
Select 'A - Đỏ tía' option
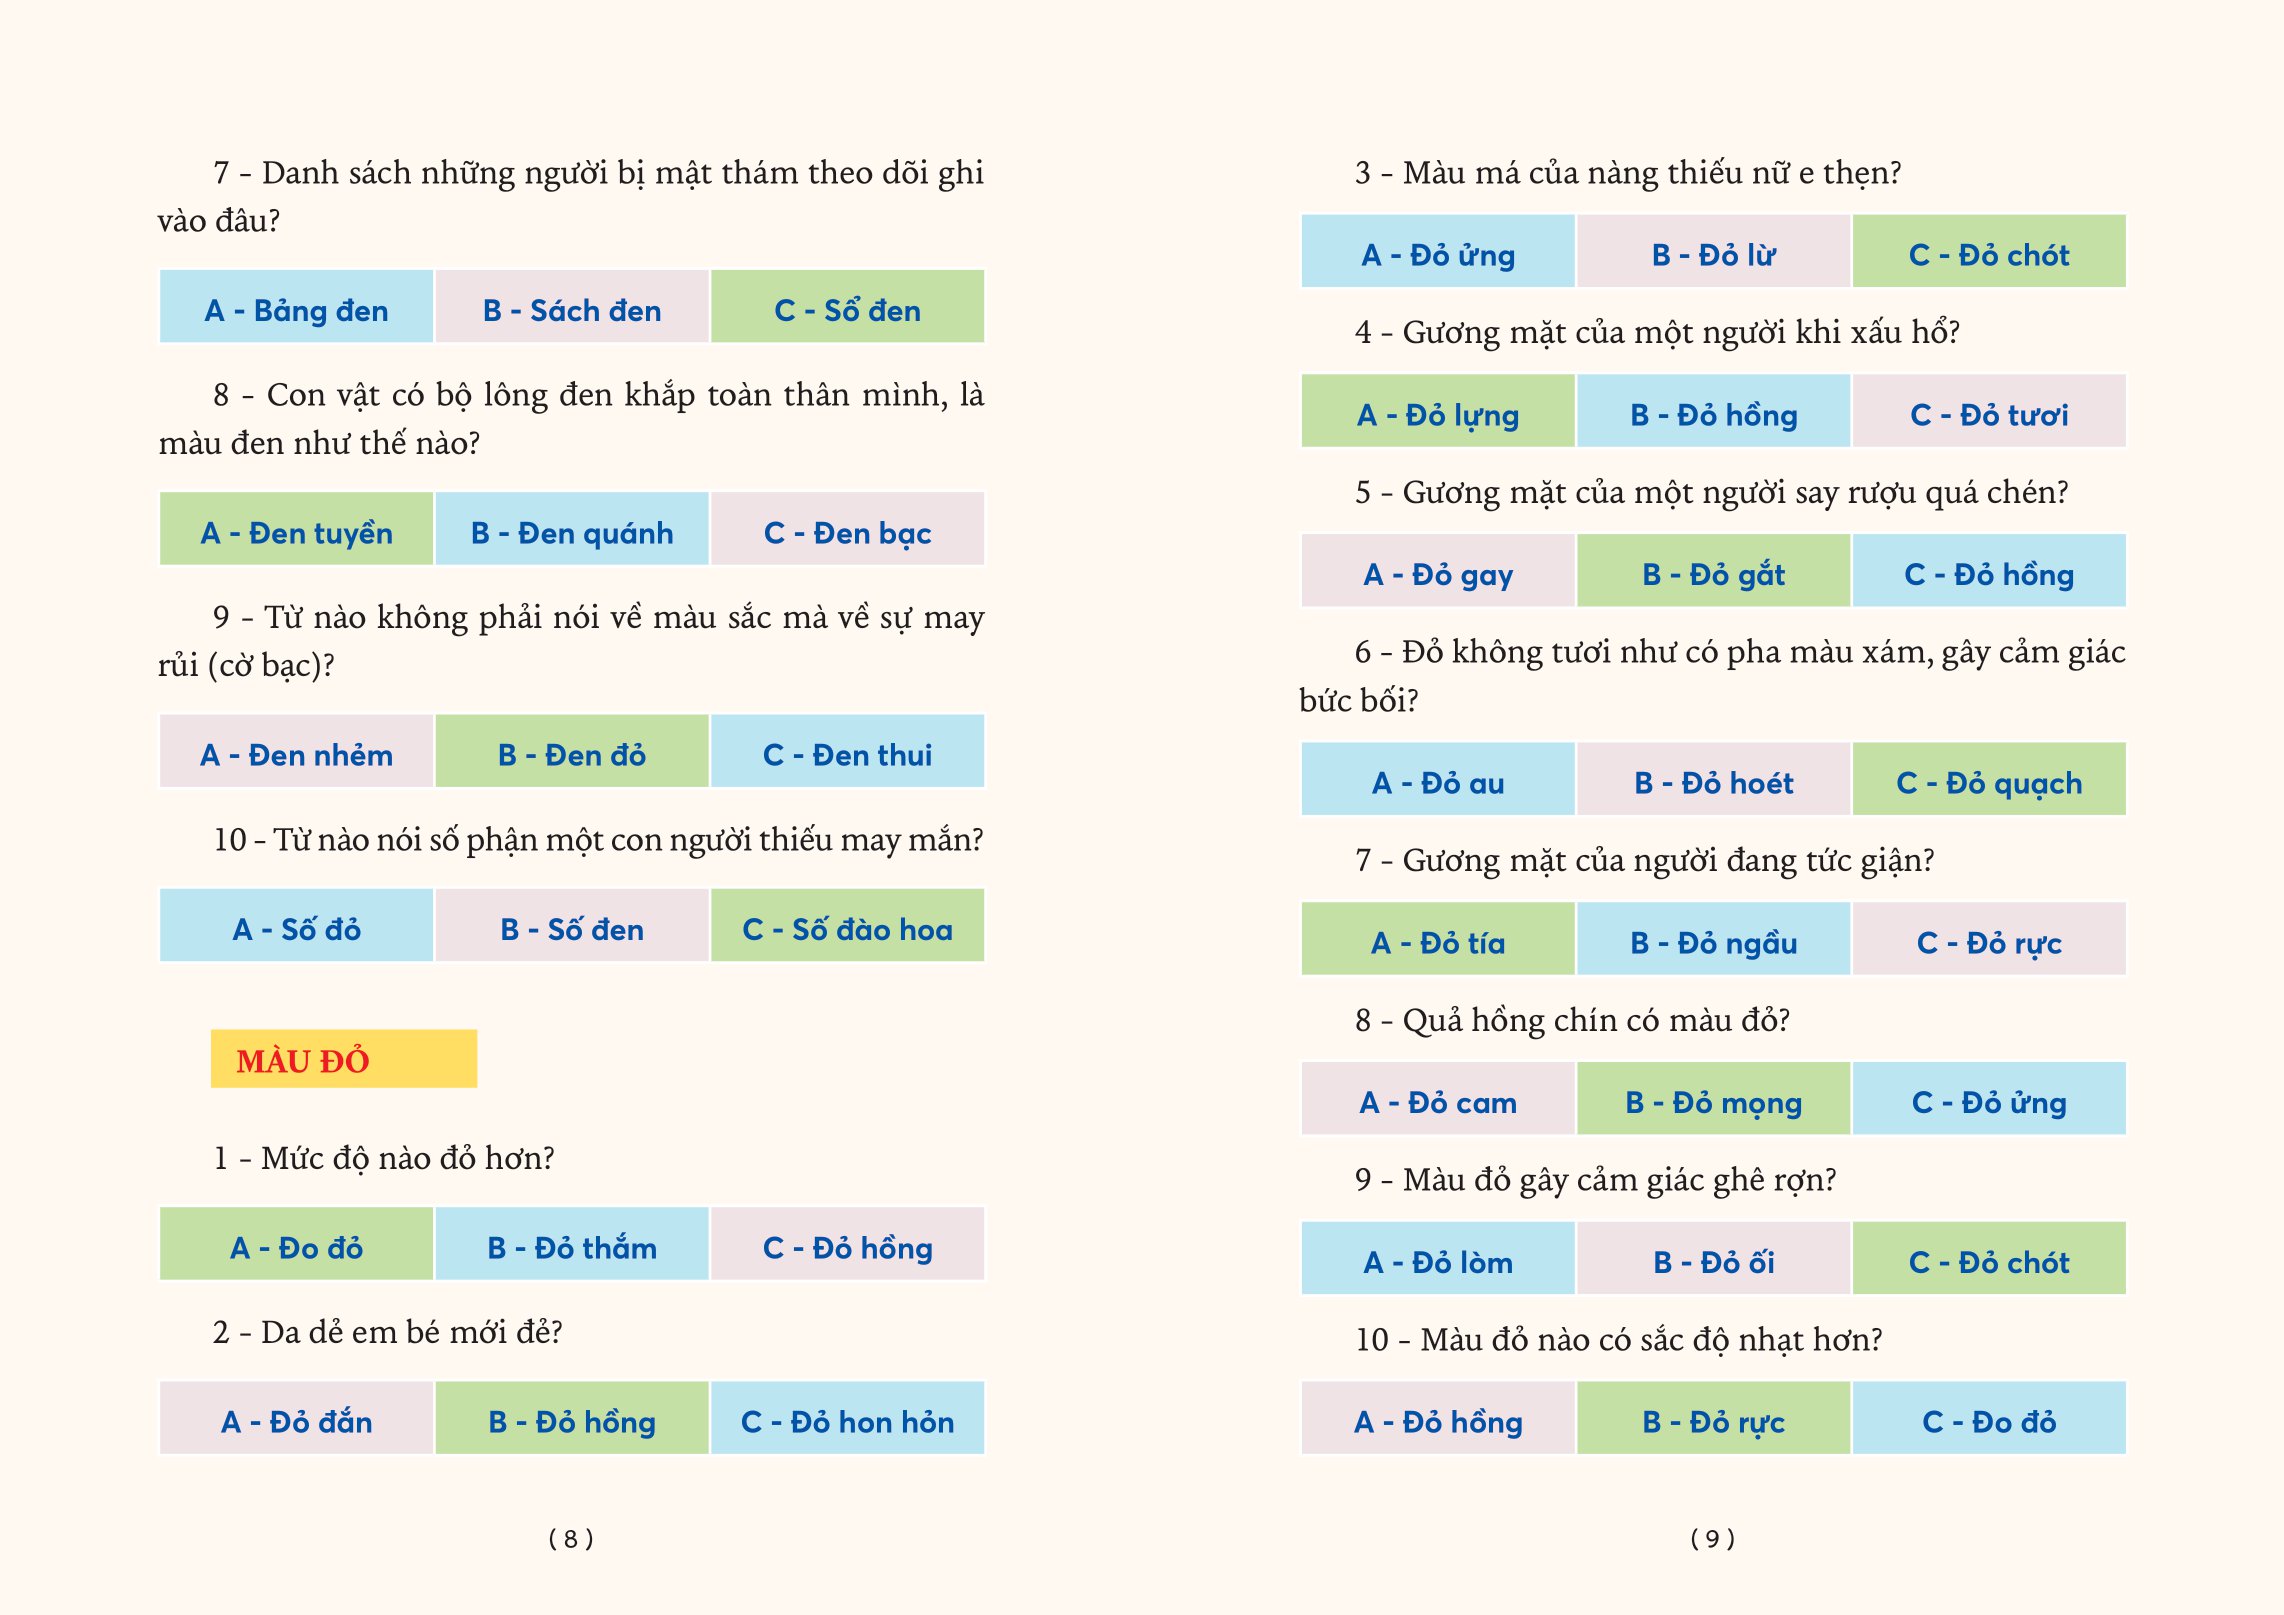(x=1438, y=941)
